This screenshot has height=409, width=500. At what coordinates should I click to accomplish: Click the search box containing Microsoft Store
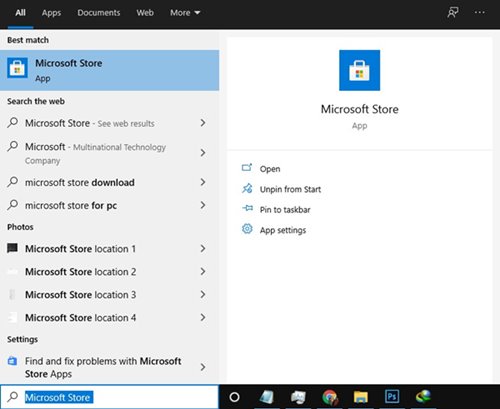click(109, 397)
